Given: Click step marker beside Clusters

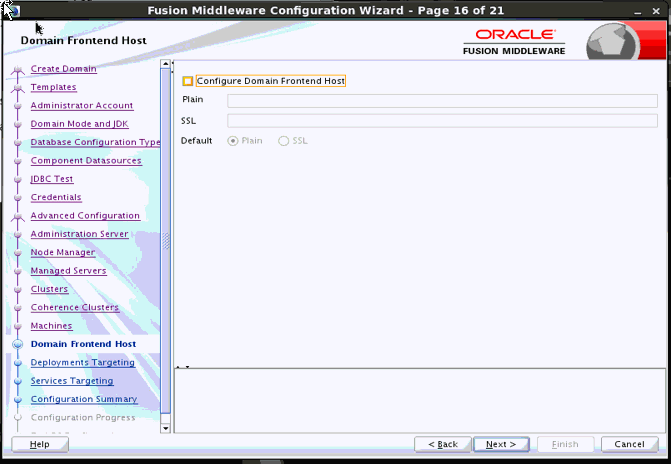Looking at the screenshot, I should click(18, 290).
